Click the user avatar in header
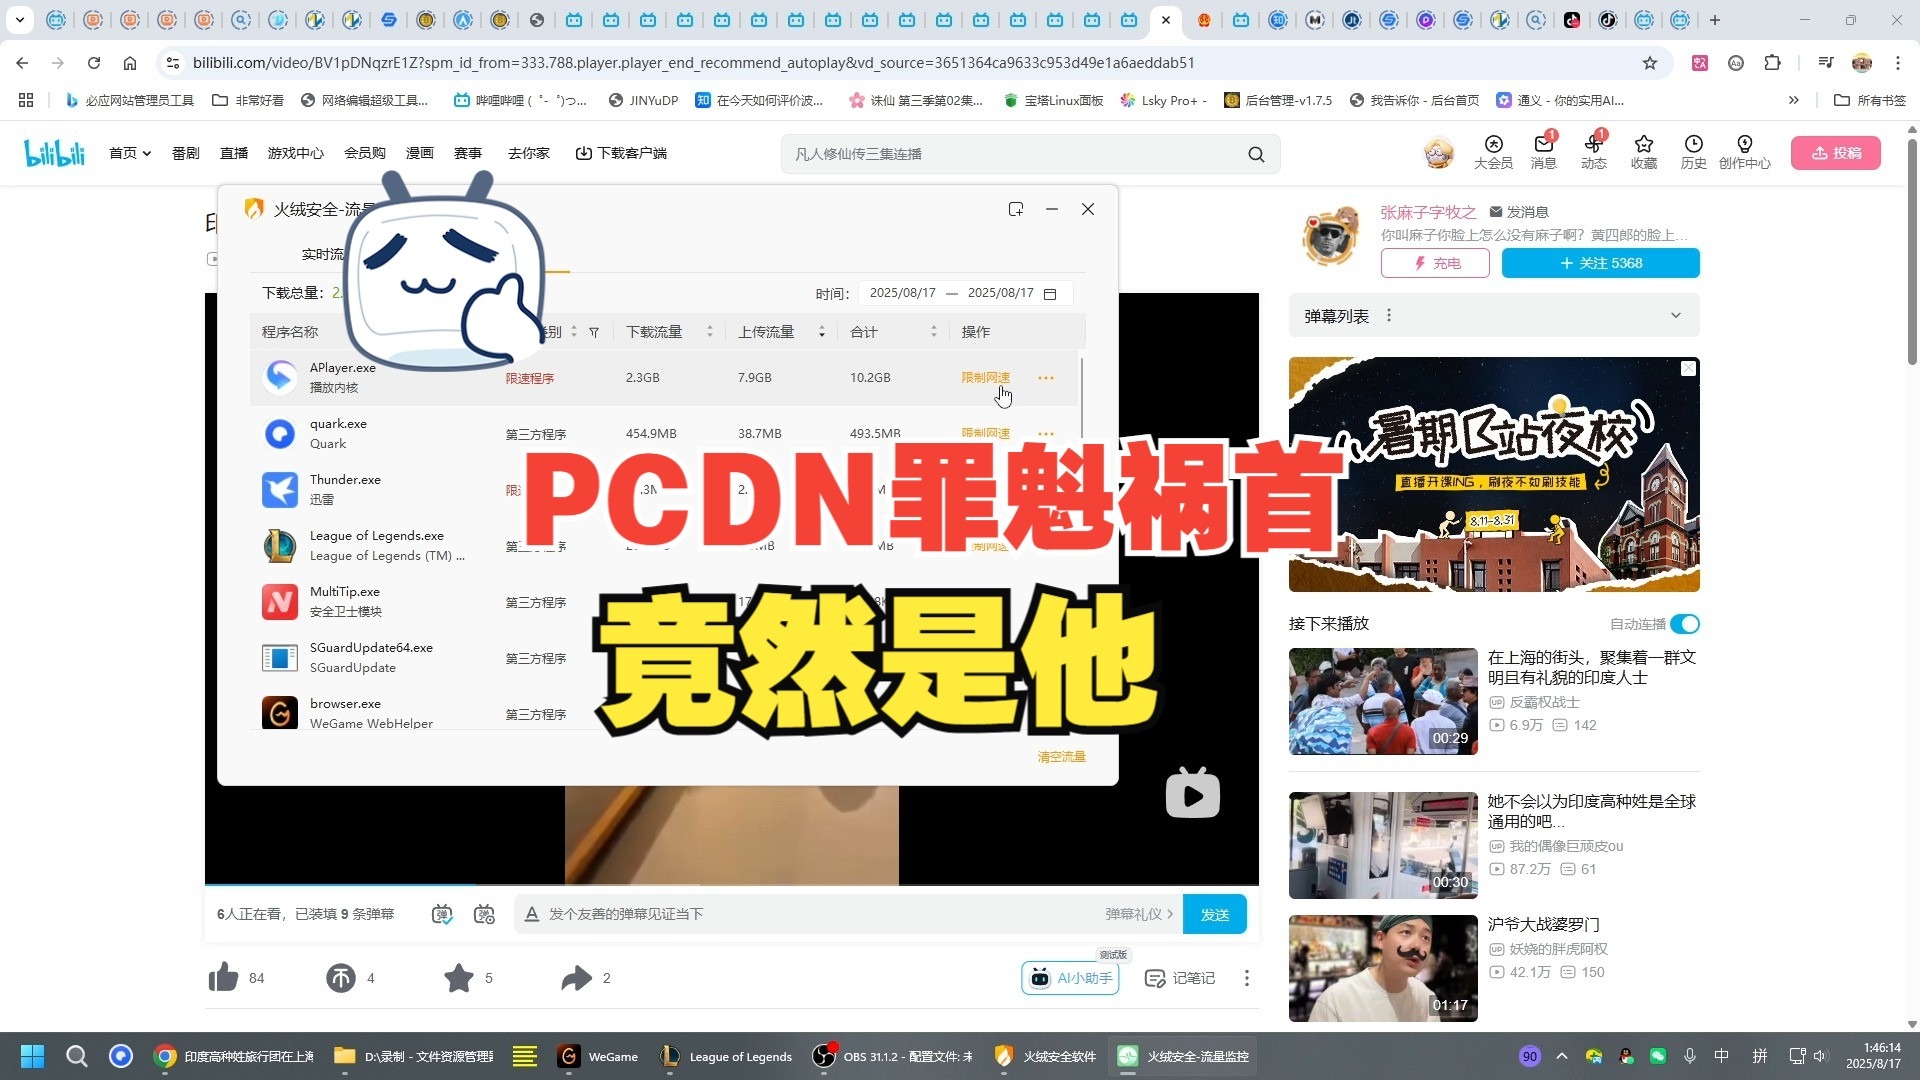The width and height of the screenshot is (1920, 1080). [1438, 153]
